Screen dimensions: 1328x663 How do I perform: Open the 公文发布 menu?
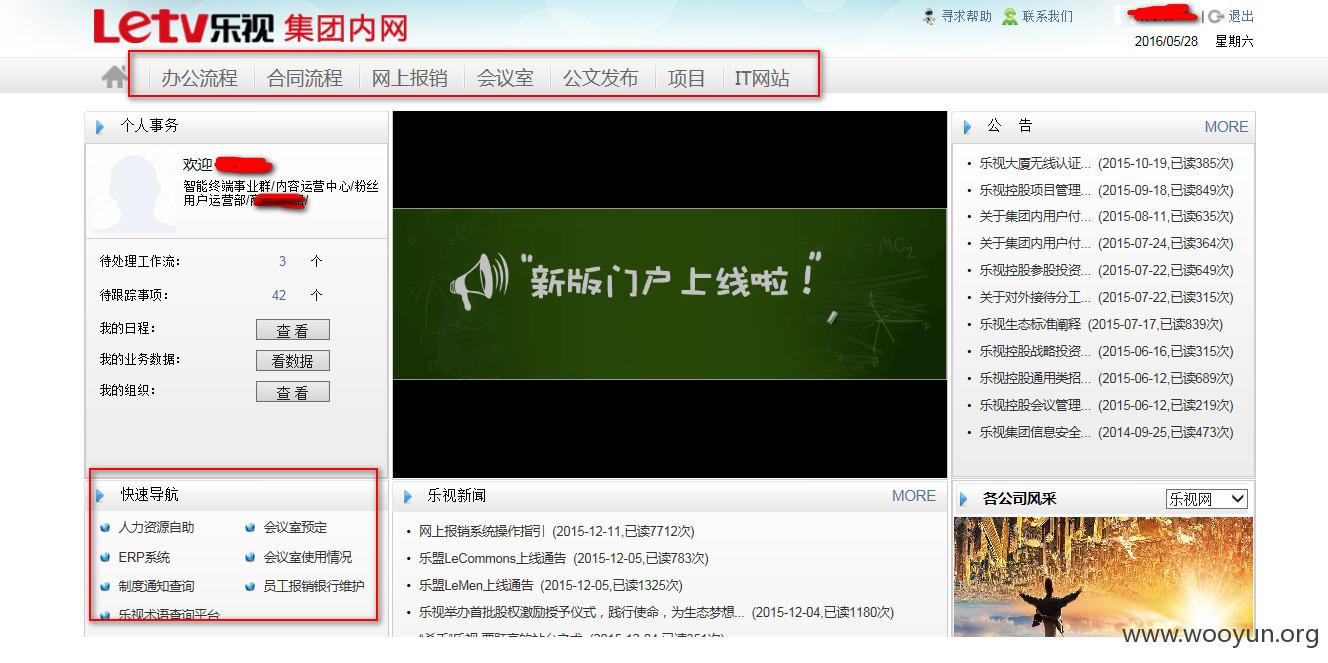click(600, 78)
